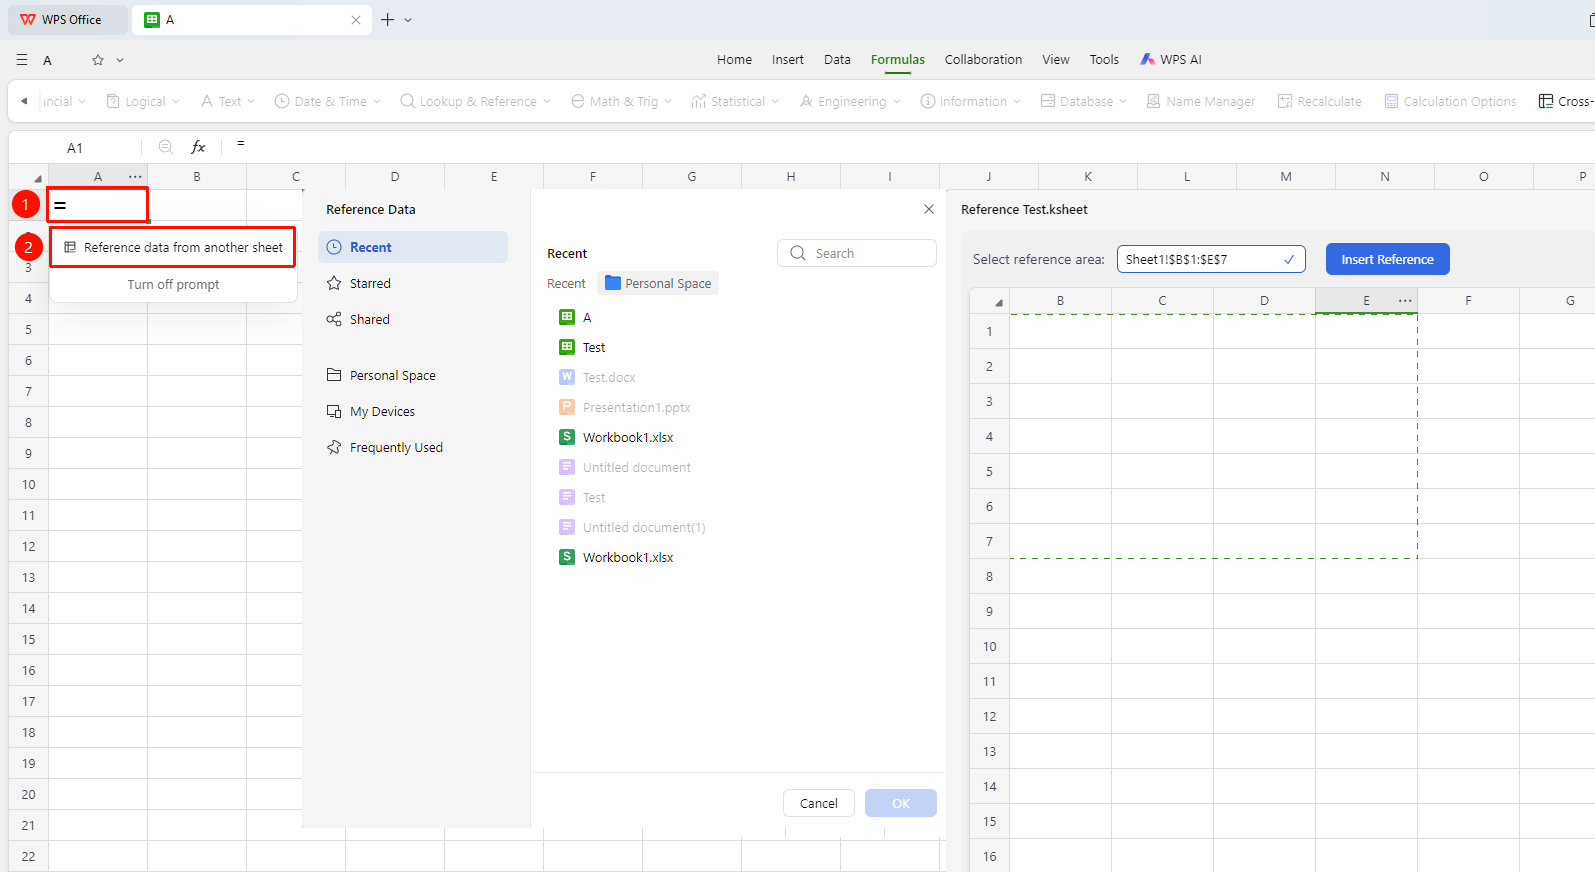Open a new tab with plus icon
This screenshot has height=872, width=1595.
coord(387,20)
